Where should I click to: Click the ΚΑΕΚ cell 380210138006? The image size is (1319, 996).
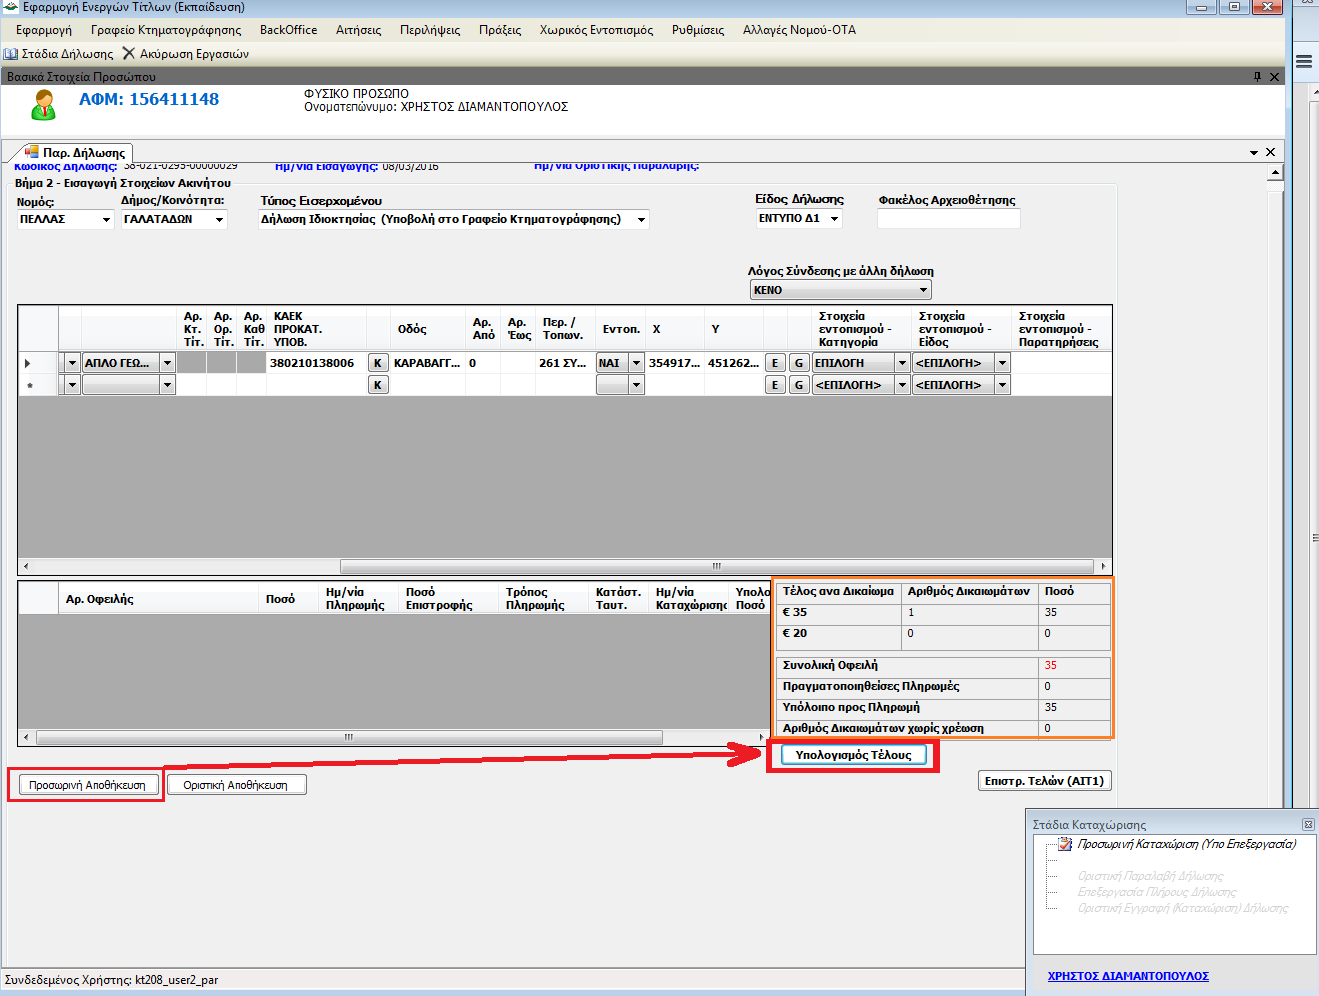click(315, 363)
